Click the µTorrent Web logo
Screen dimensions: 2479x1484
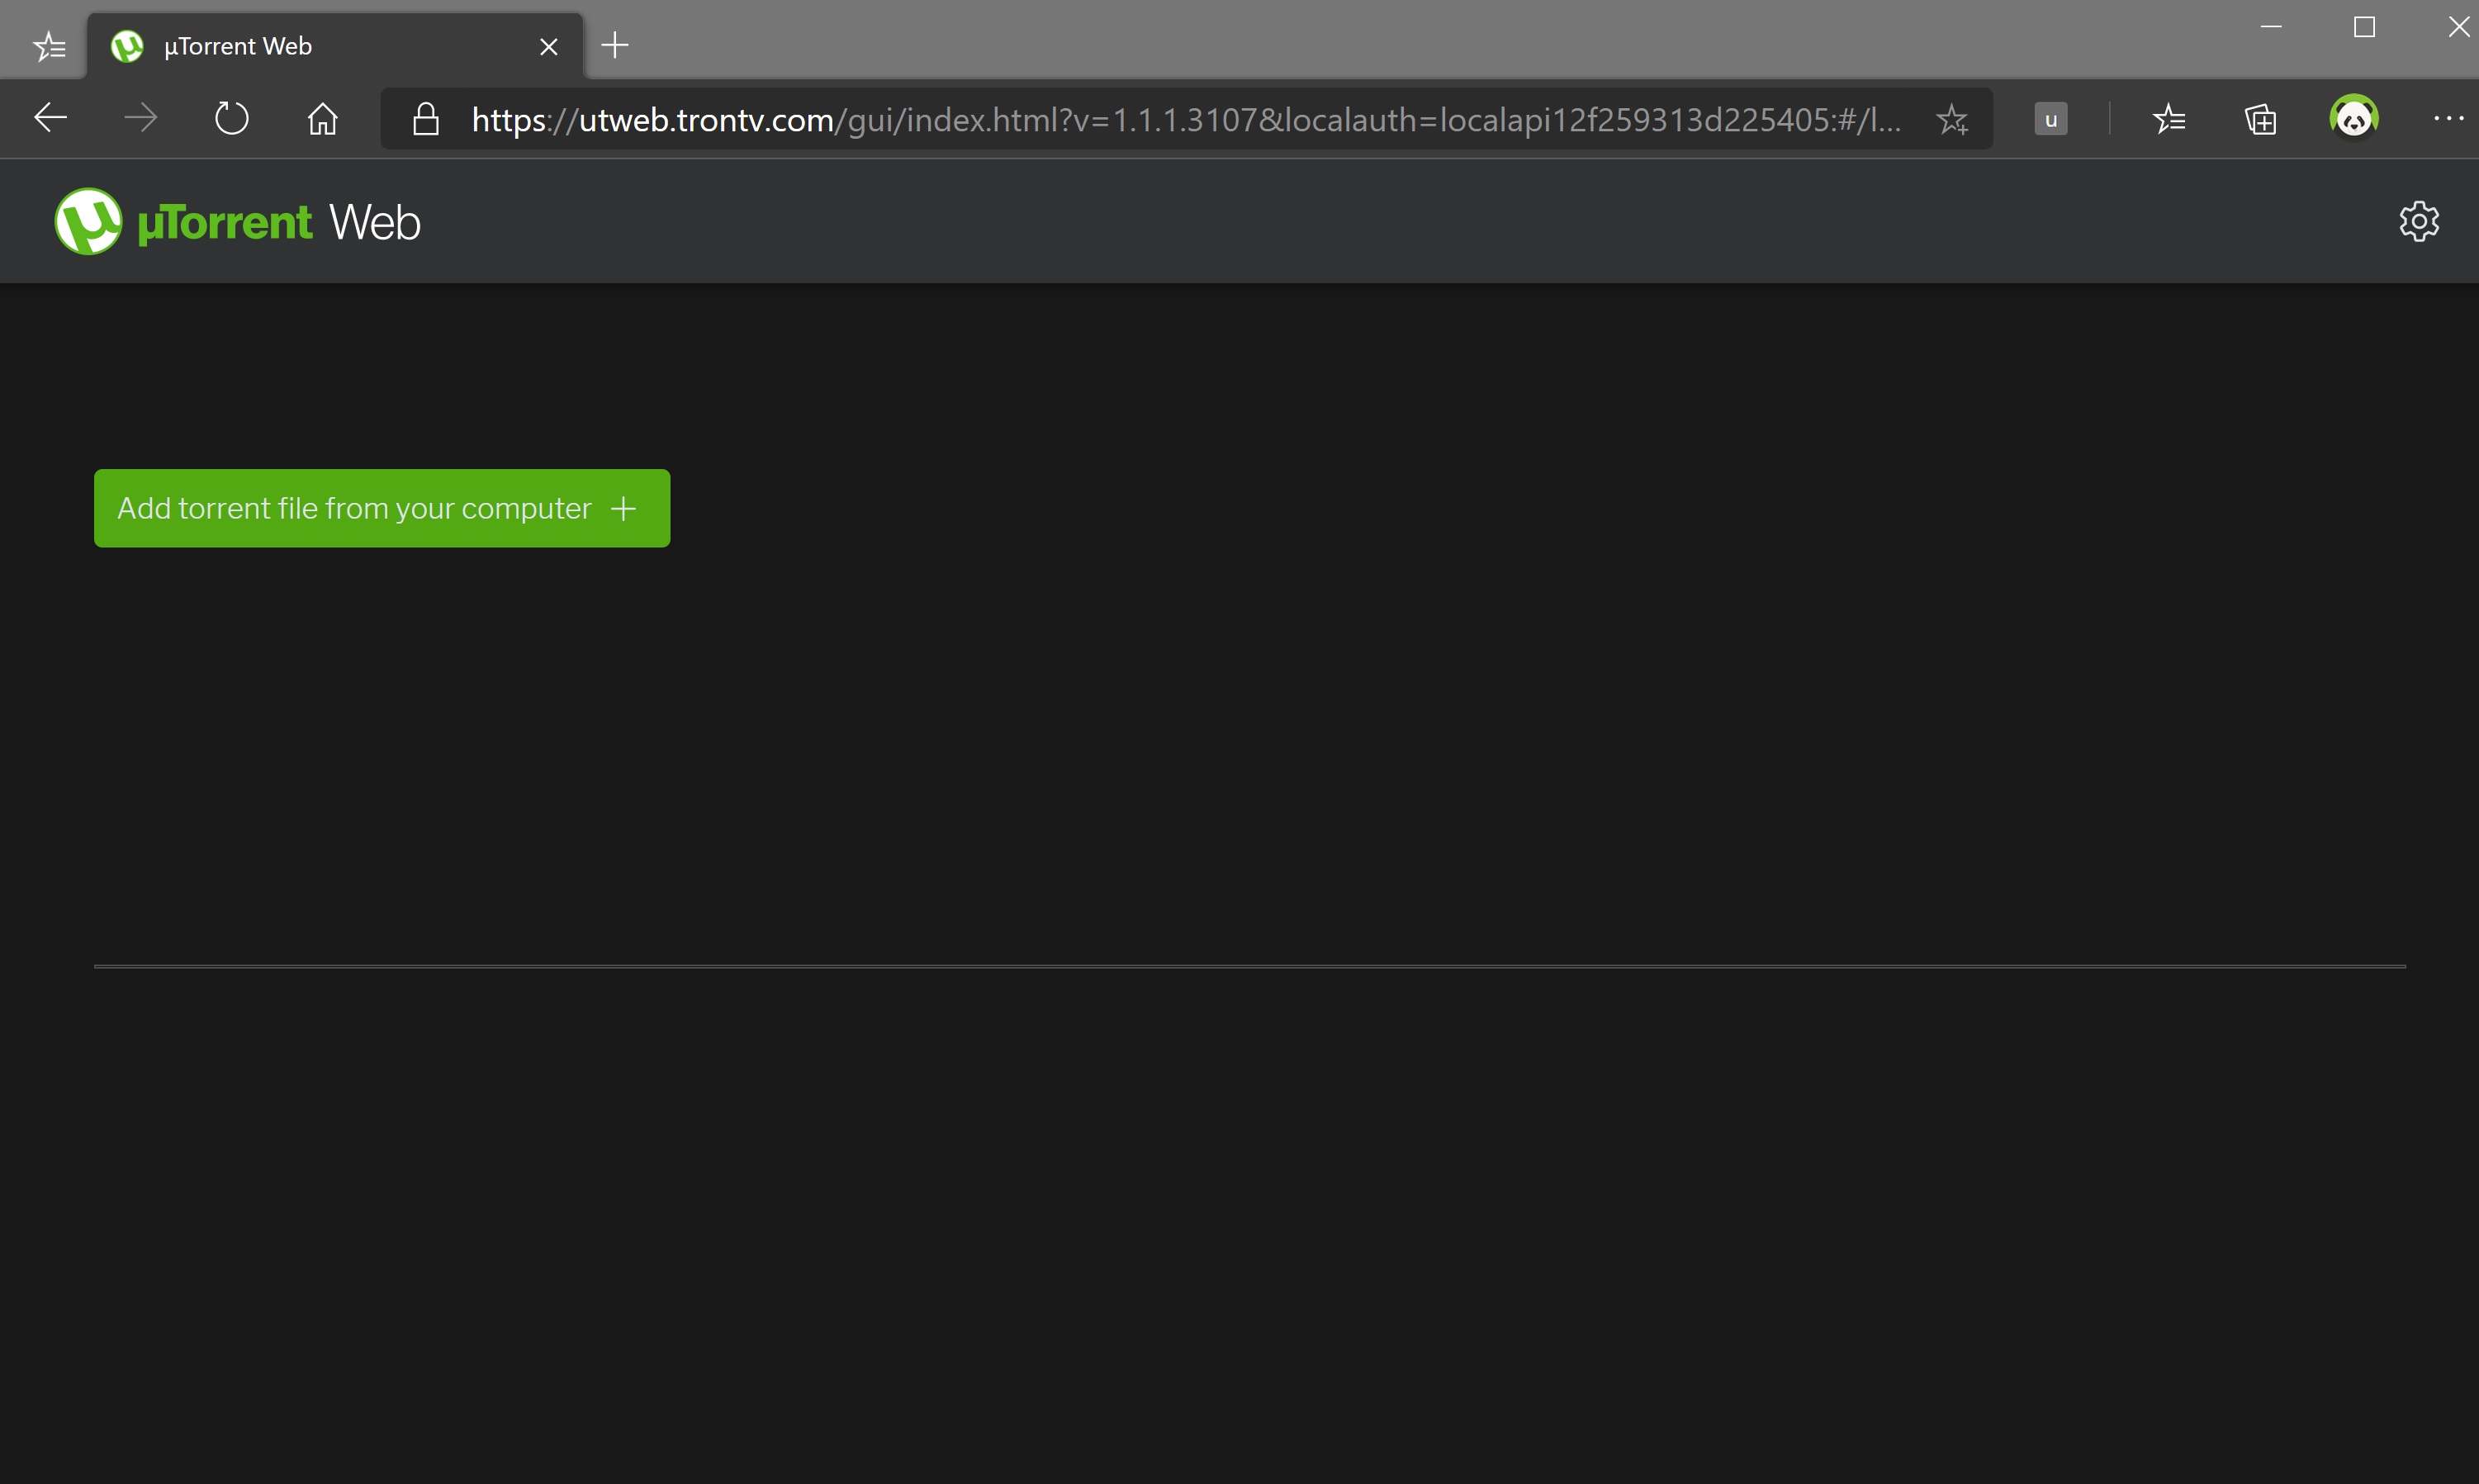pos(237,221)
